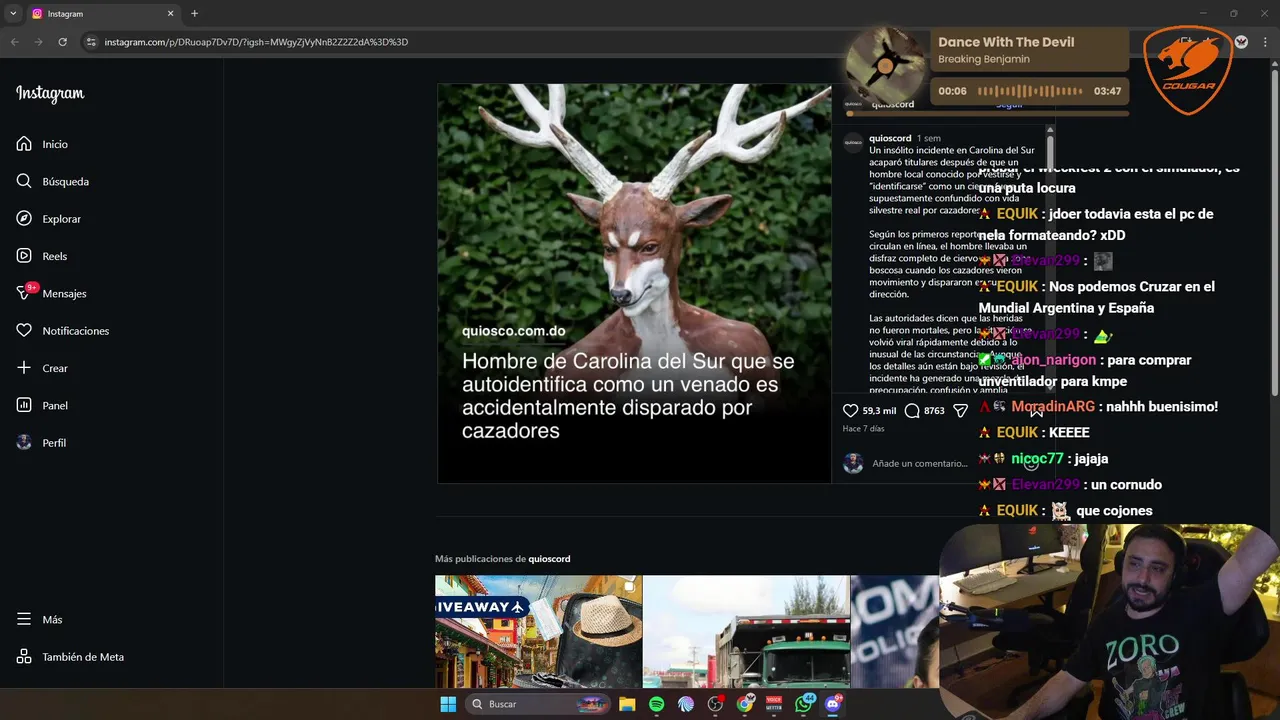Open File Explorer from the taskbar
Image resolution: width=1280 pixels, height=720 pixels.
pos(627,704)
